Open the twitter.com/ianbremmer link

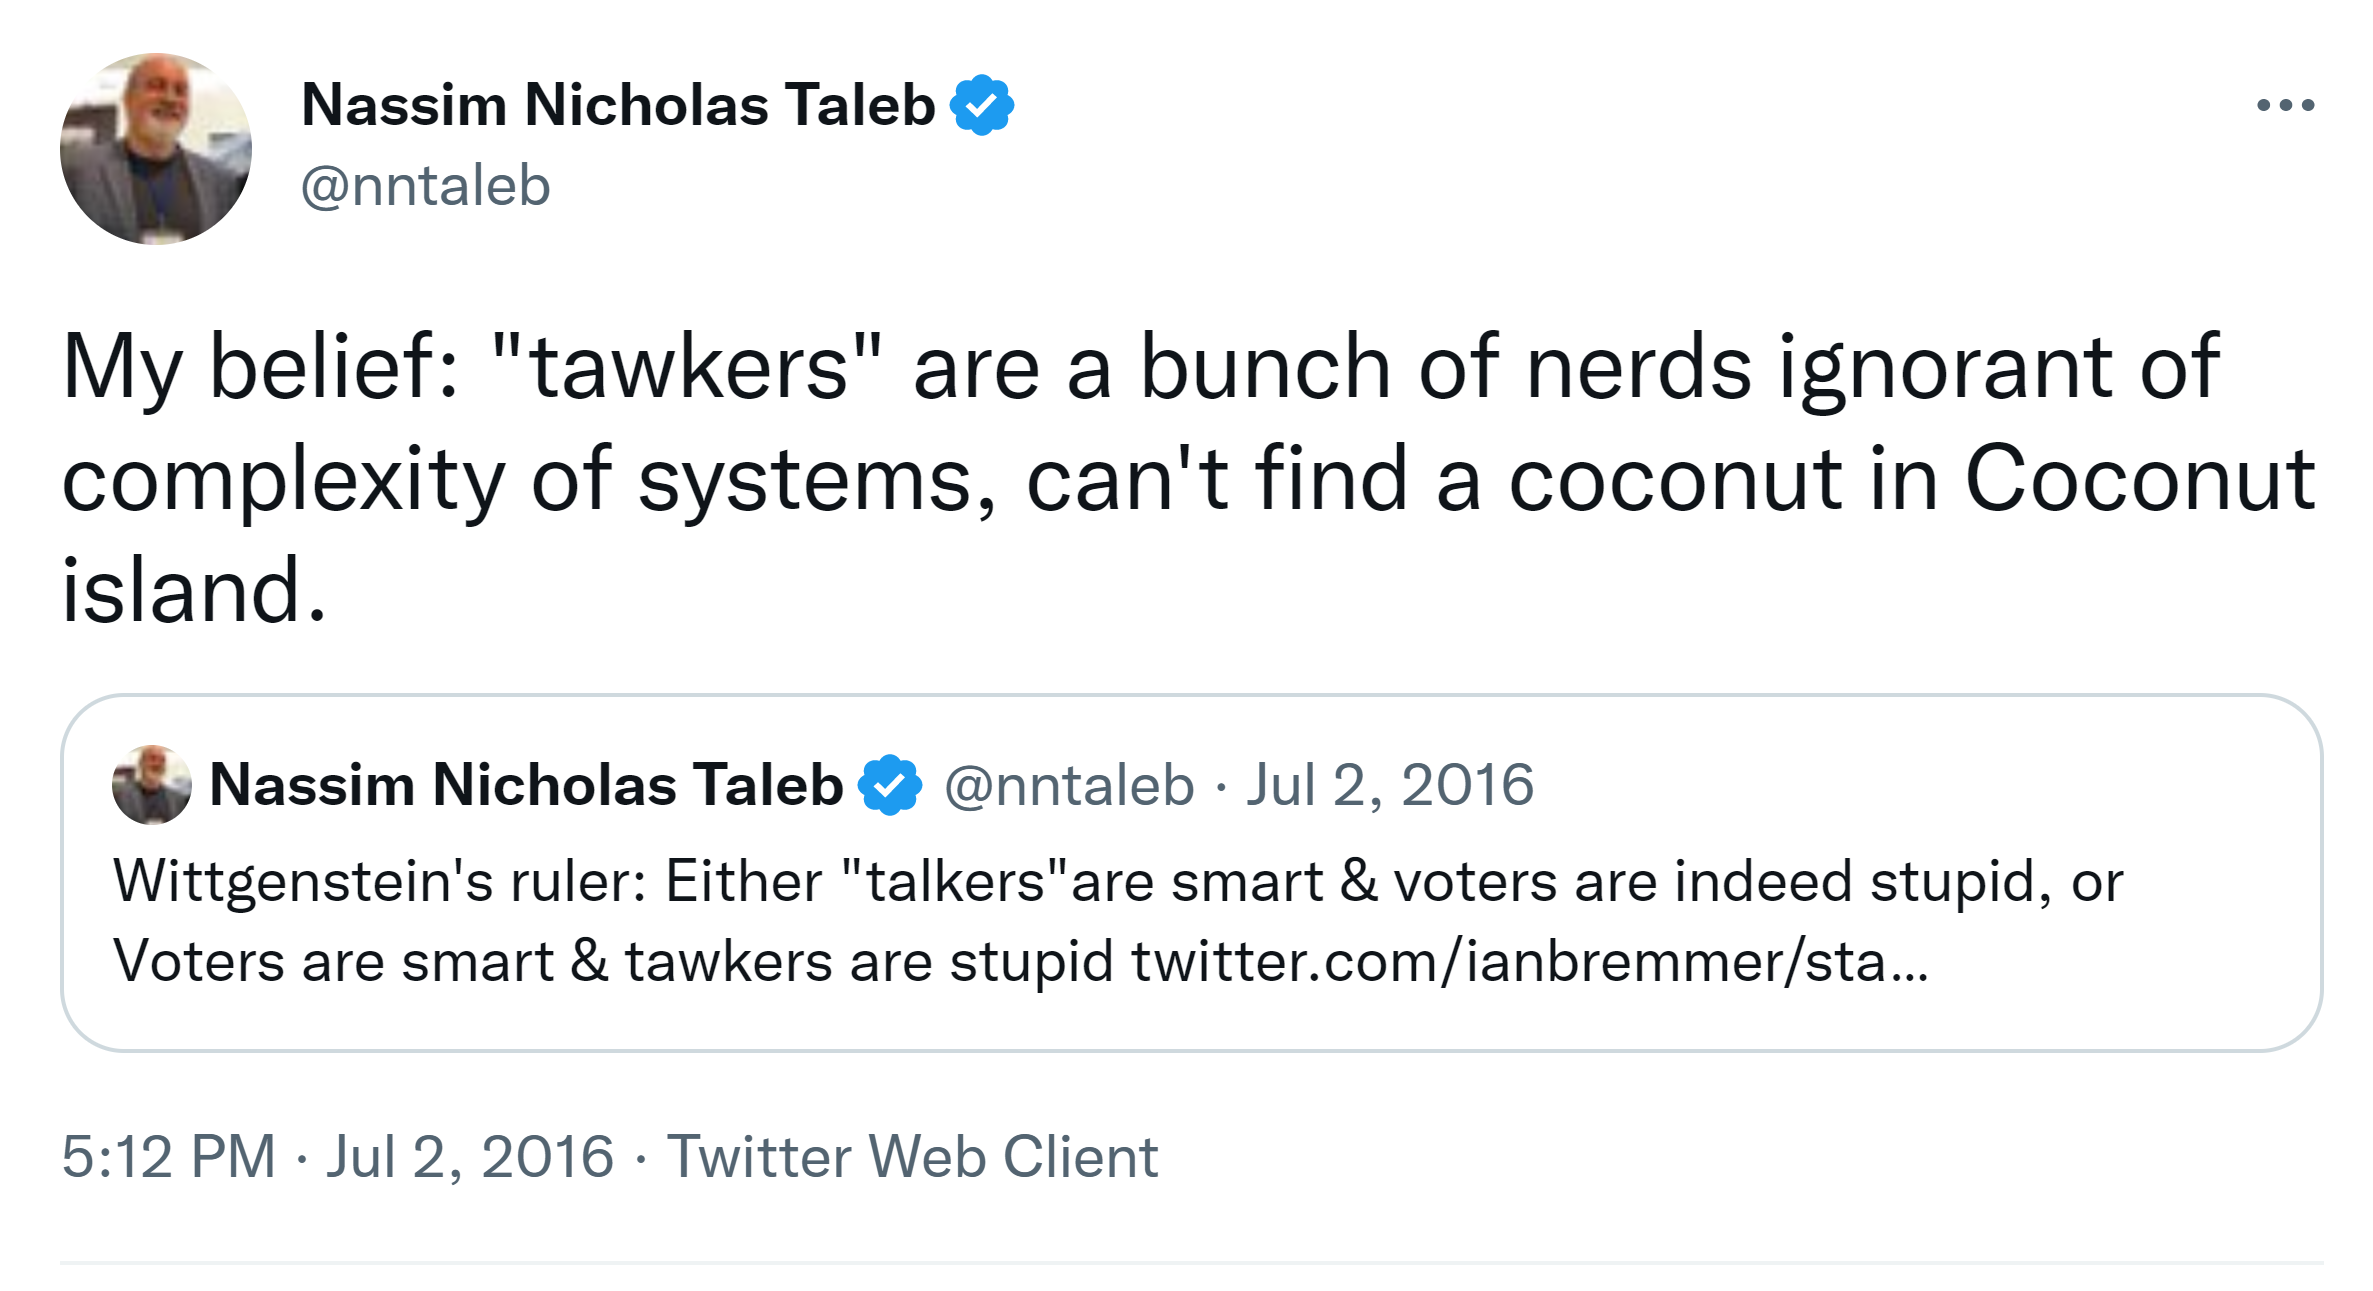tap(1529, 962)
